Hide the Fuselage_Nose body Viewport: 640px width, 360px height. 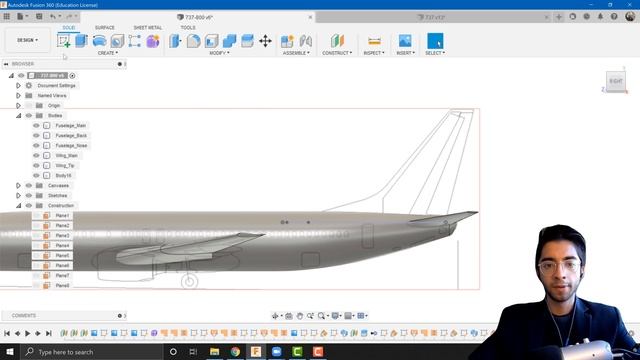click(x=36, y=146)
